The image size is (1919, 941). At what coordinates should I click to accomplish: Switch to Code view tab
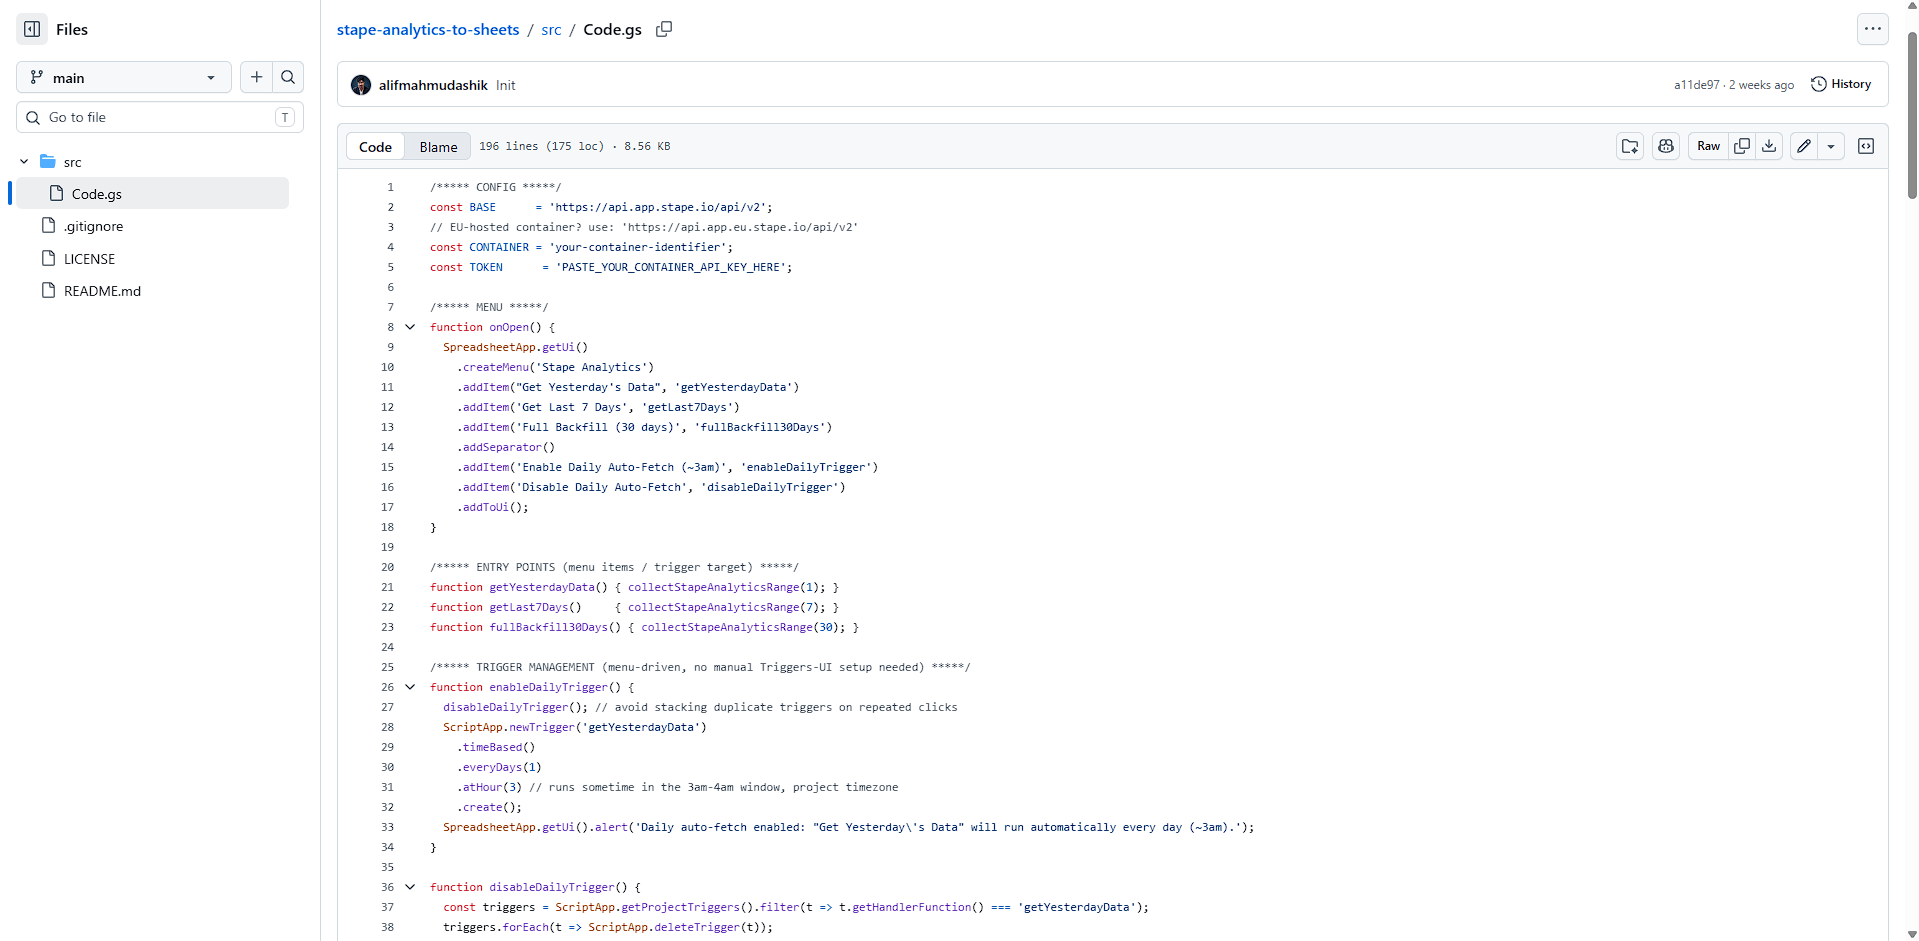click(376, 146)
